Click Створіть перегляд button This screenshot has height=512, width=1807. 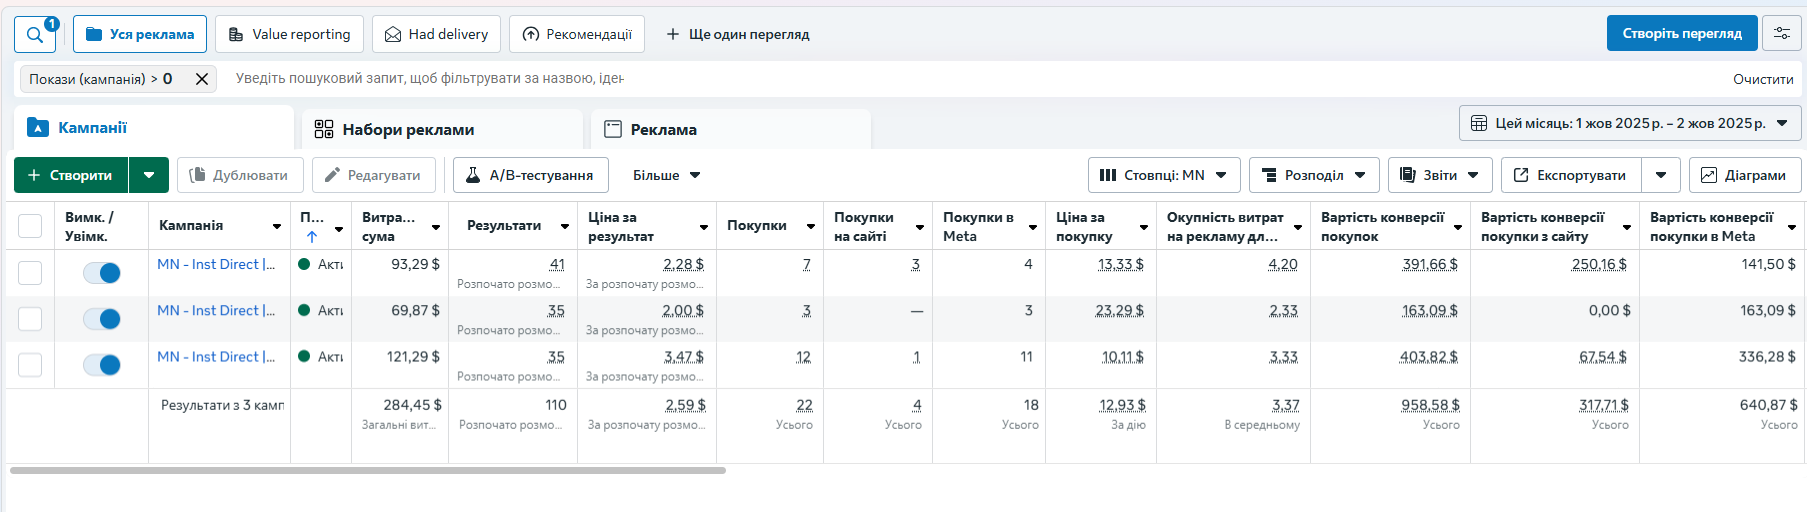coord(1682,33)
